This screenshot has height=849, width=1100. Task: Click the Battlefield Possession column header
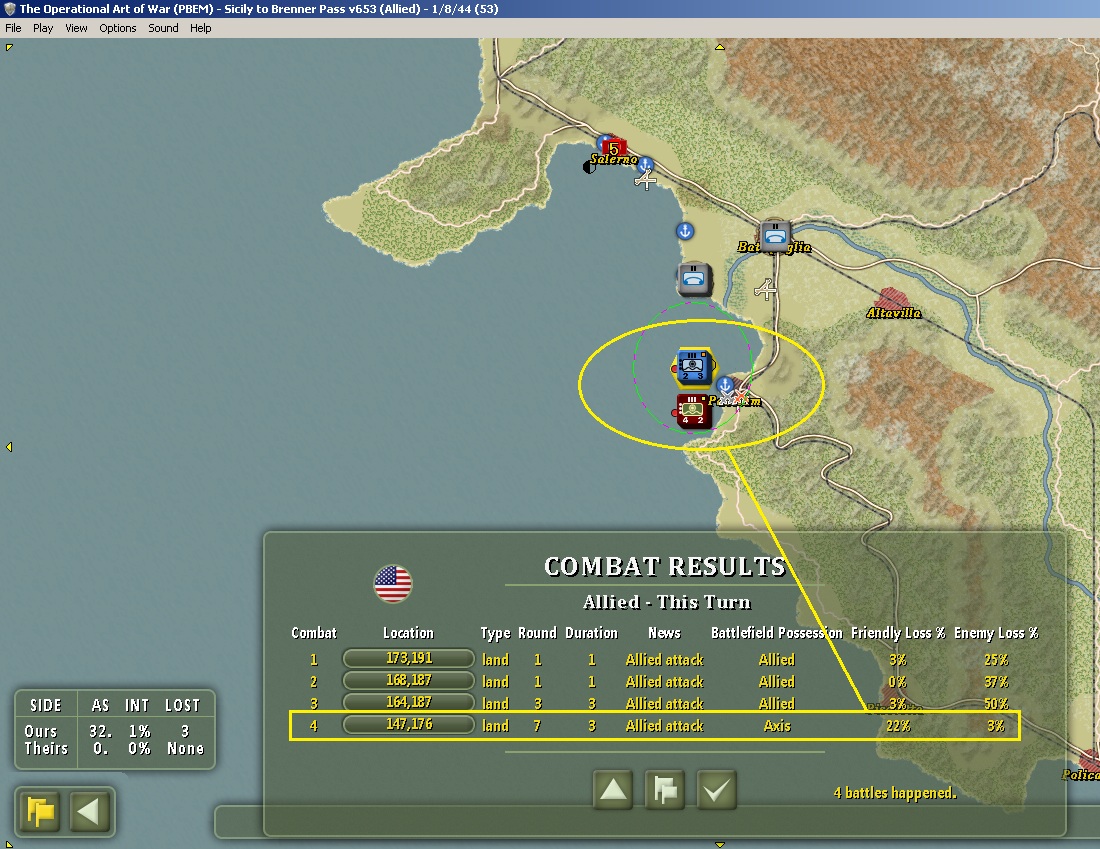pyautogui.click(x=777, y=633)
